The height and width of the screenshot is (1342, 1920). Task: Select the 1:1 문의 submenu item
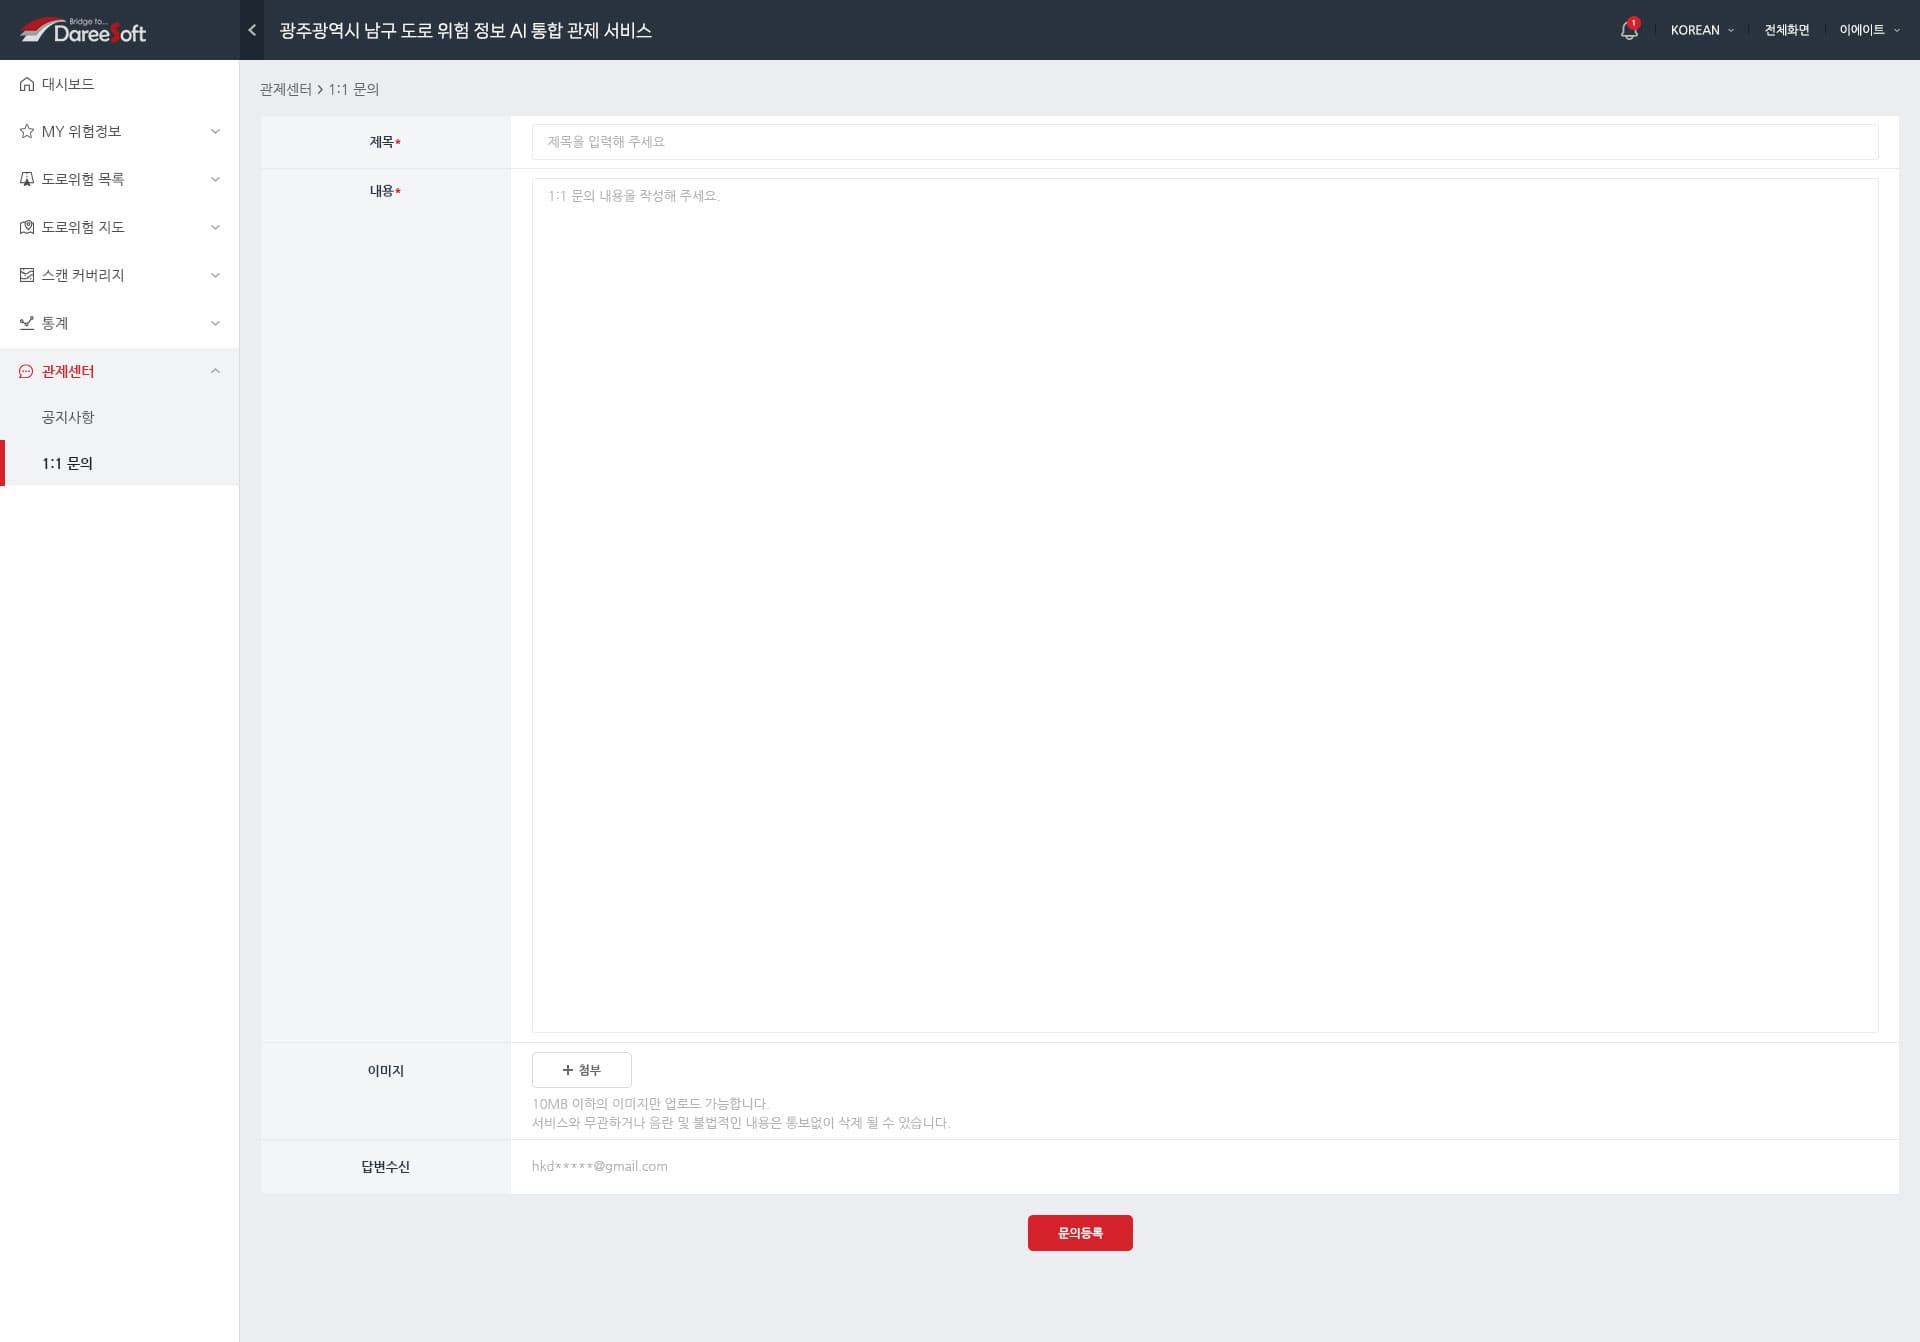67,463
